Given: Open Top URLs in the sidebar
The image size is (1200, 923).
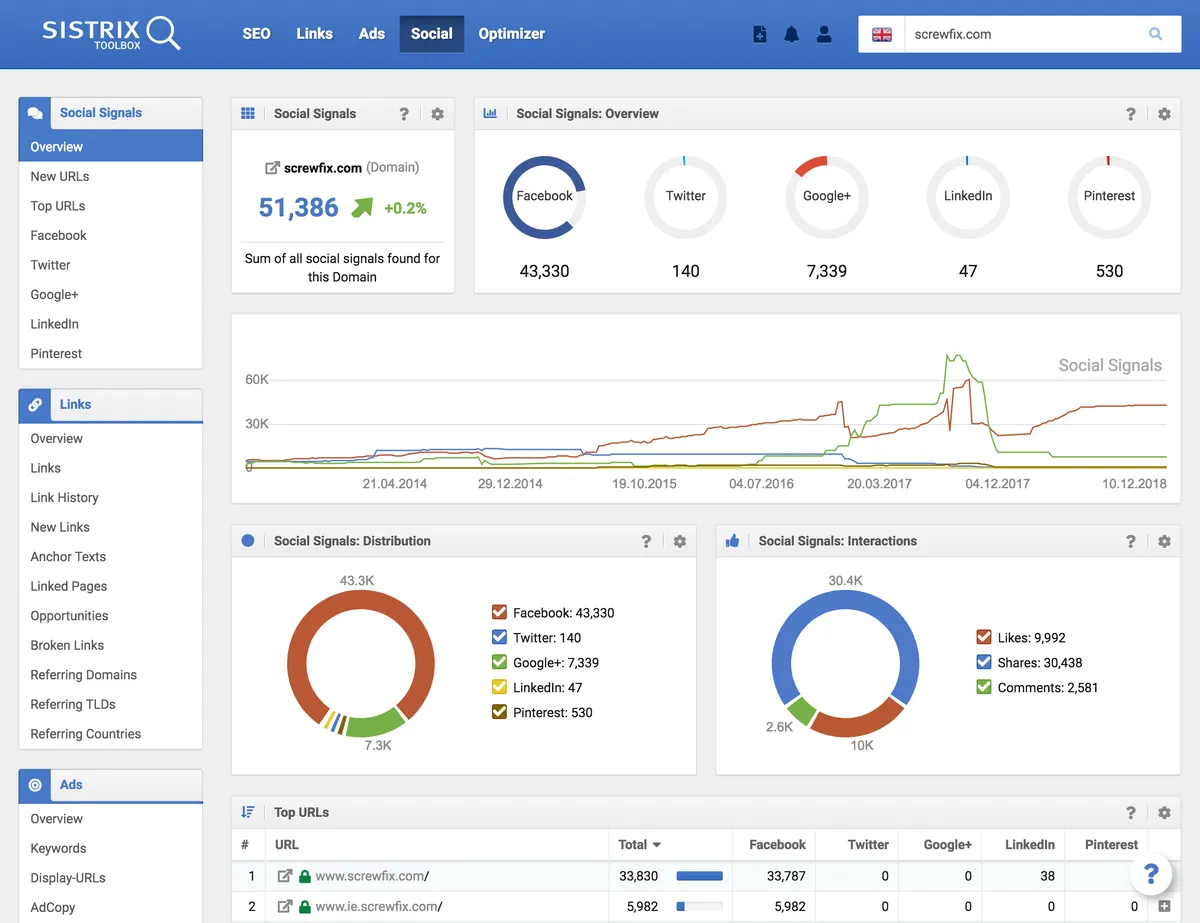Looking at the screenshot, I should pos(58,206).
